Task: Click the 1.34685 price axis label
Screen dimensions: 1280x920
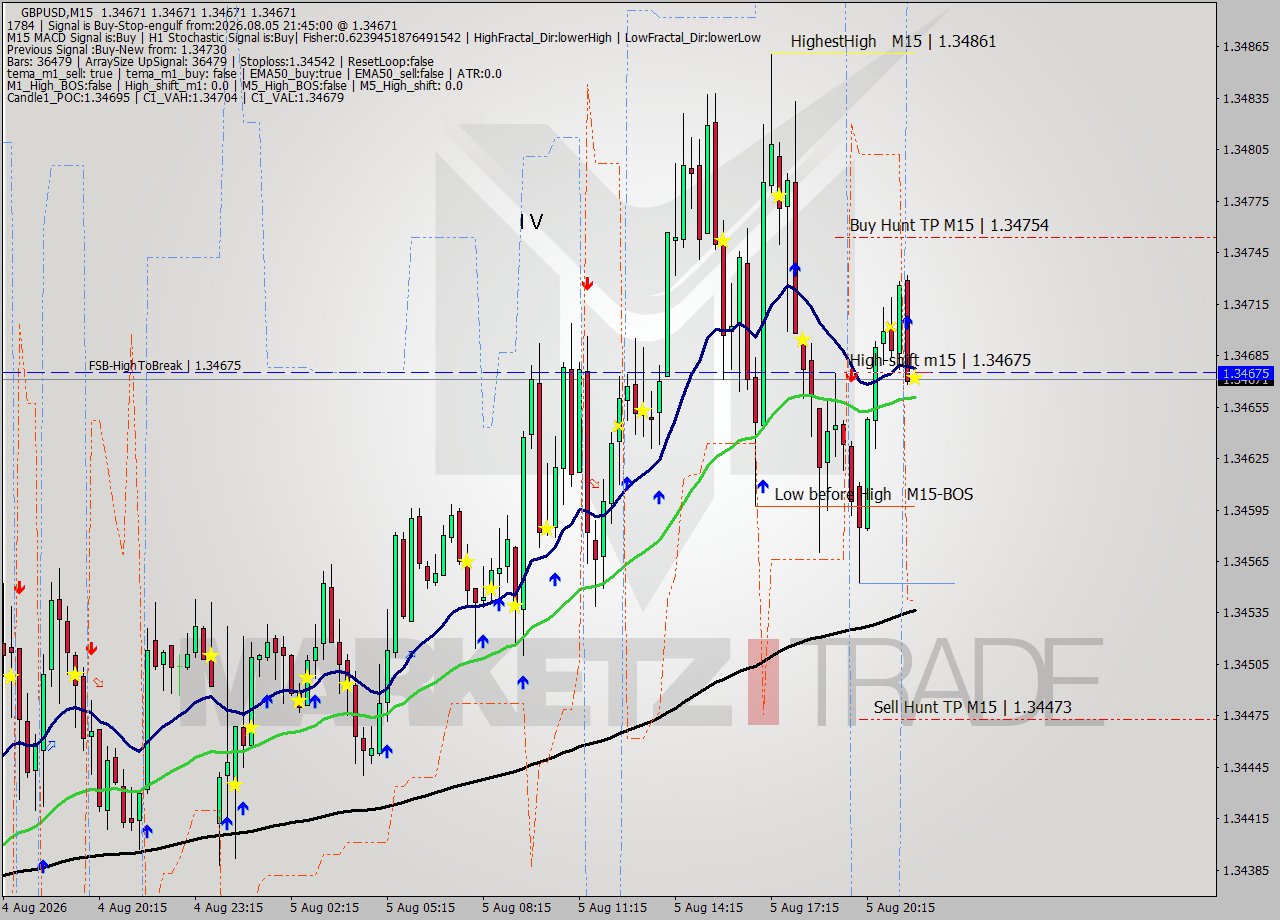Action: [1245, 355]
